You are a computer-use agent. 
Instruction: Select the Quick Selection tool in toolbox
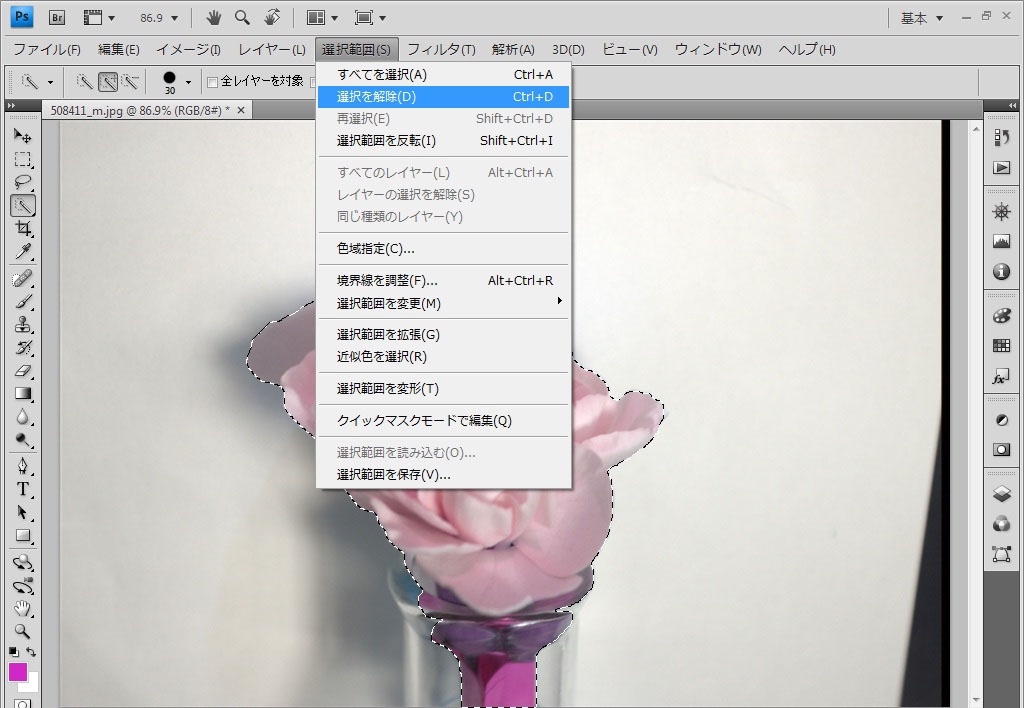point(22,206)
